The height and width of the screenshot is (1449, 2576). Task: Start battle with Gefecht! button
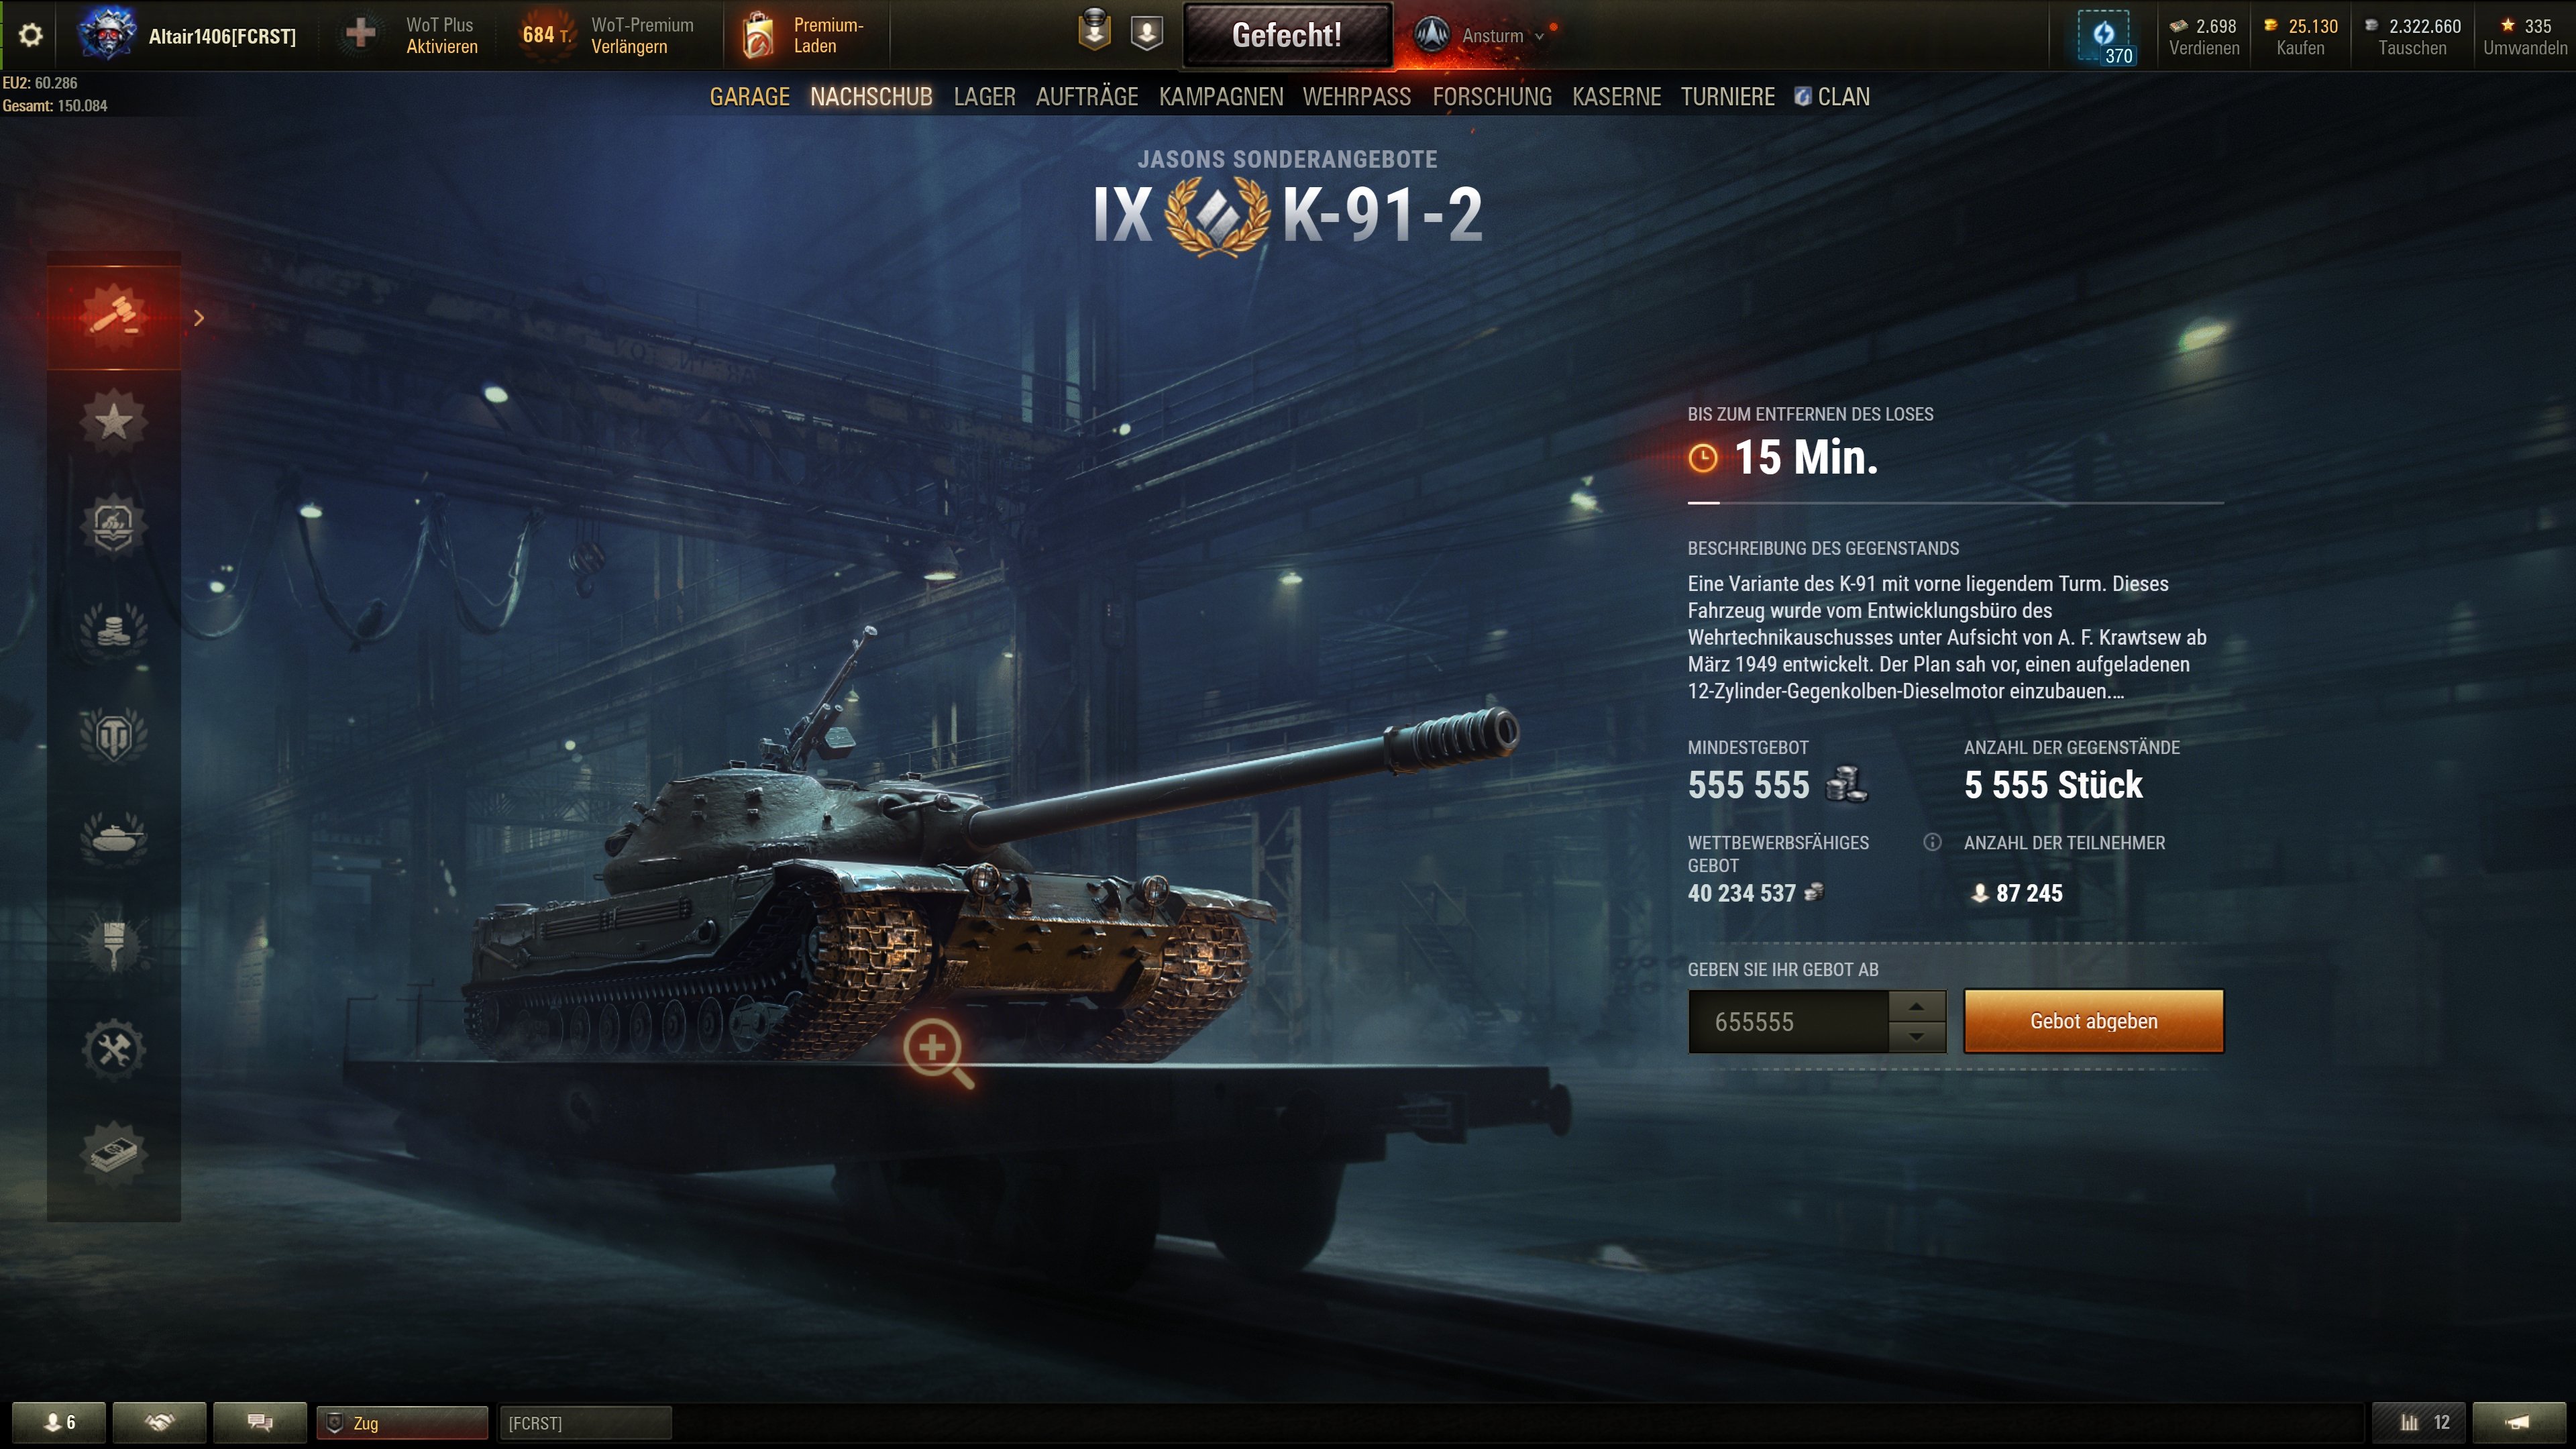[1287, 35]
